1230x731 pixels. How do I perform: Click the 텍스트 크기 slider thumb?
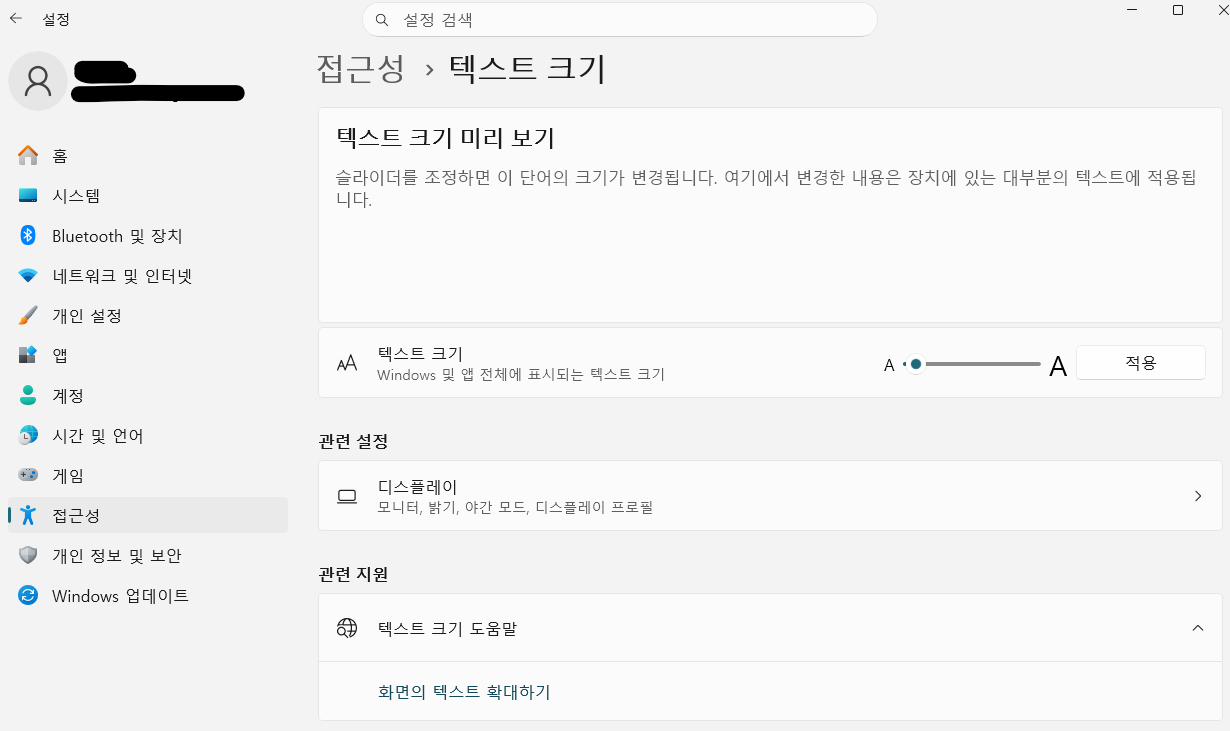pyautogui.click(x=915, y=364)
